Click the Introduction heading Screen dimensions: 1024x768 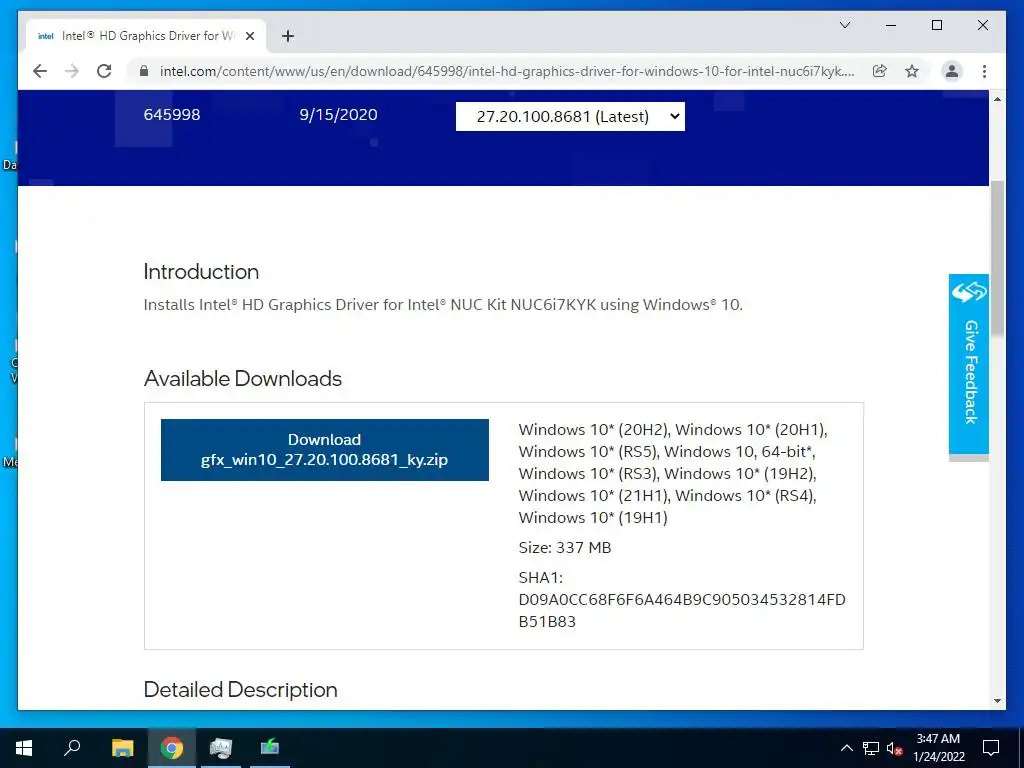point(201,272)
